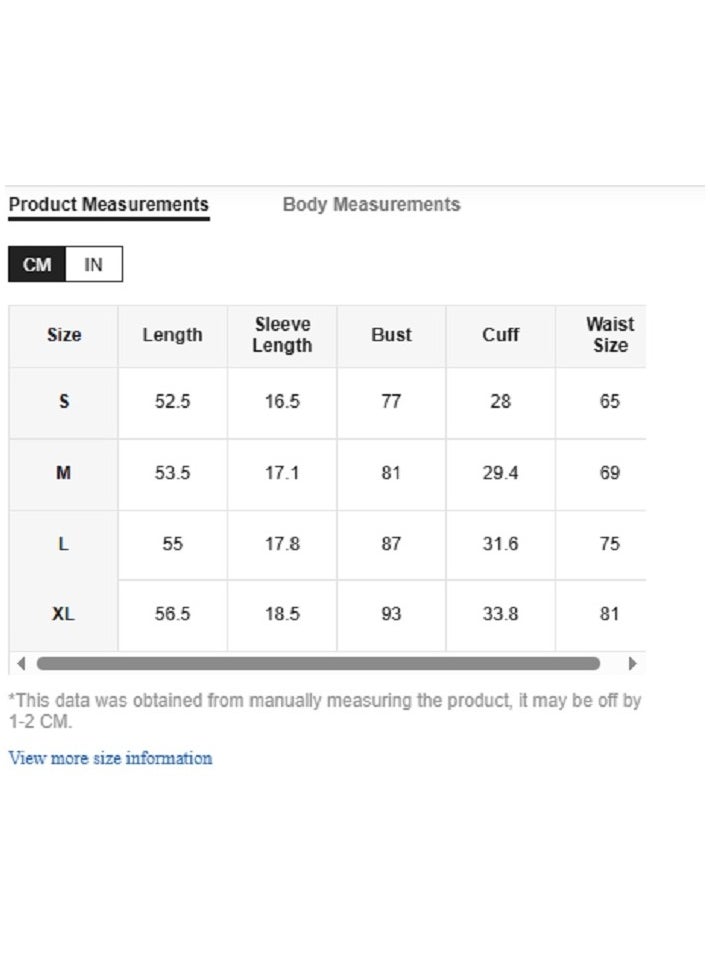710x973 pixels.
Task: Click the left scroll arrow under the table
Action: pyautogui.click(x=21, y=663)
